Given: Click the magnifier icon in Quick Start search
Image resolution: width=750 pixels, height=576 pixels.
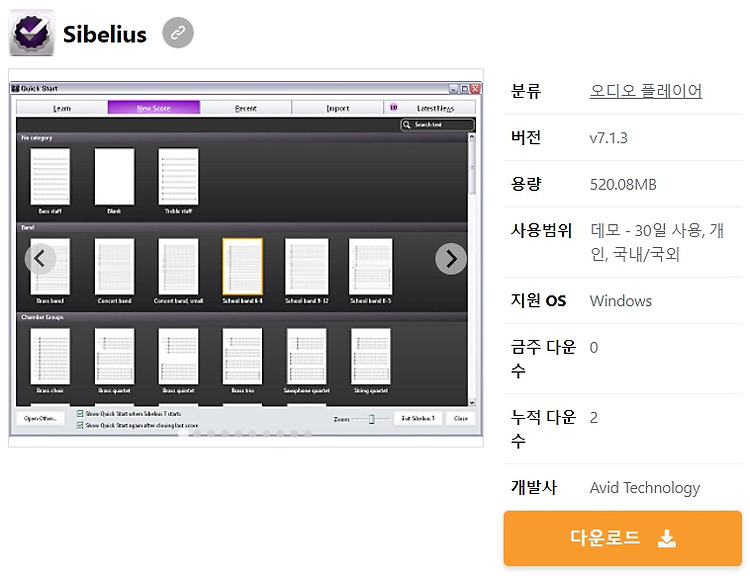Looking at the screenshot, I should coord(407,124).
